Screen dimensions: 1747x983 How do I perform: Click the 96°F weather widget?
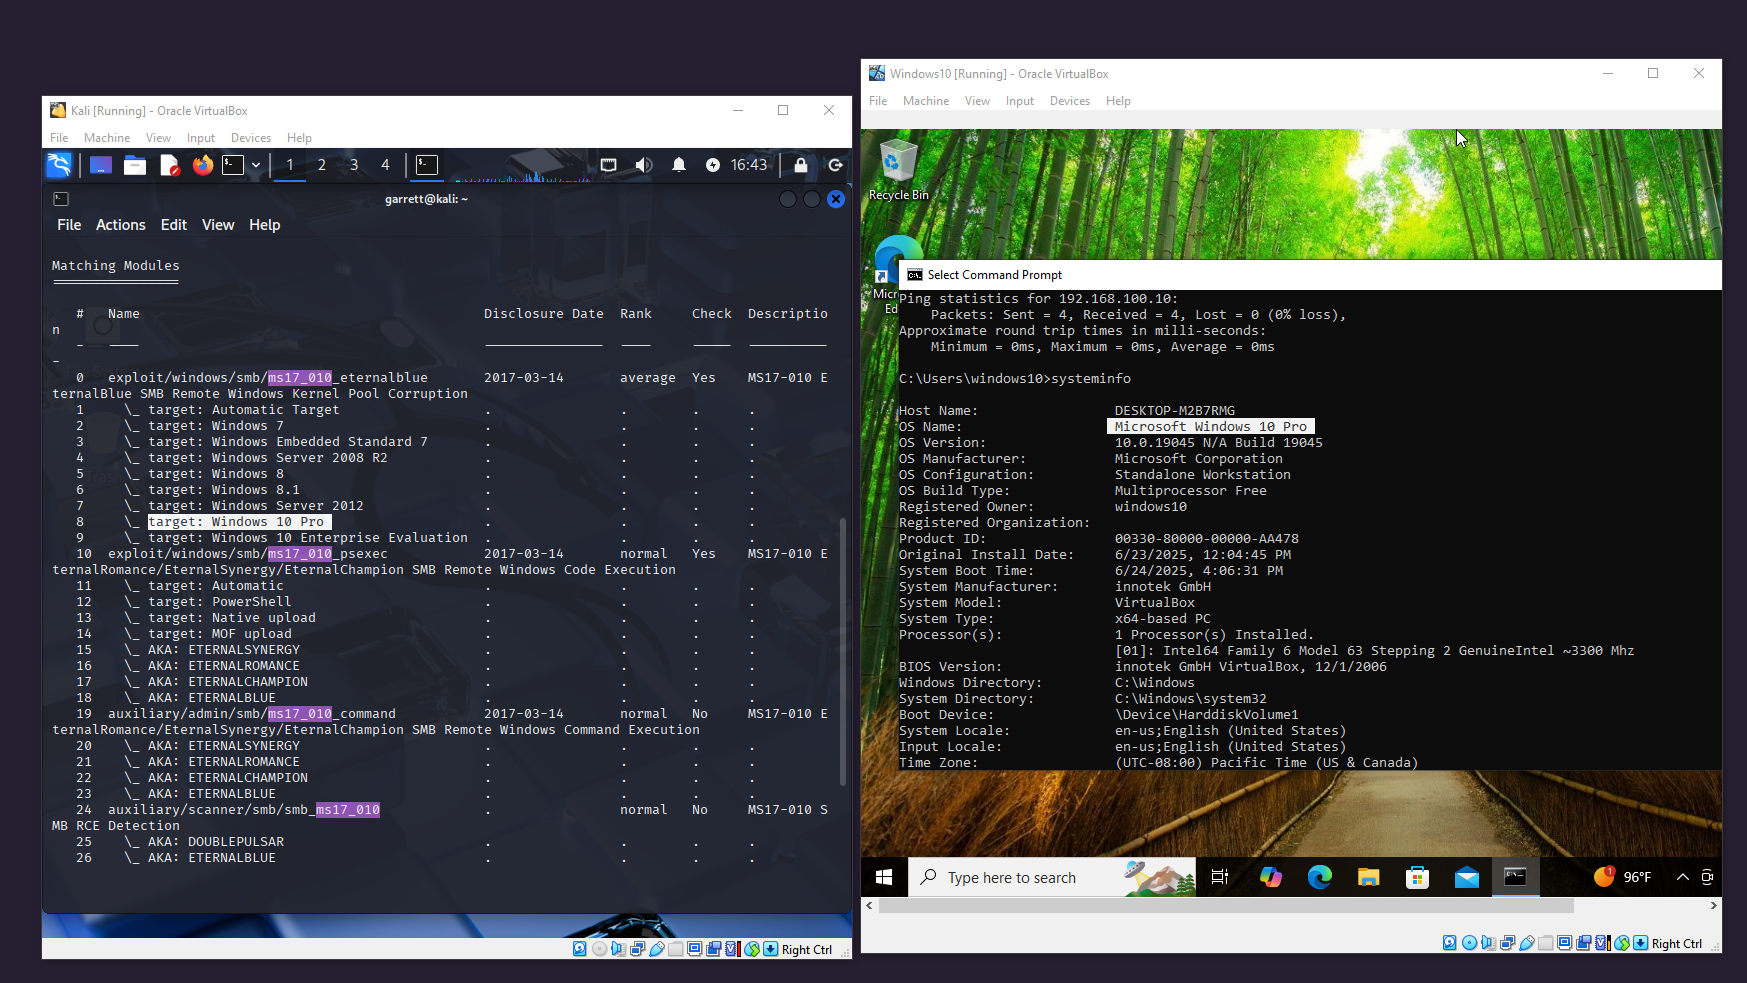[x=1622, y=877]
